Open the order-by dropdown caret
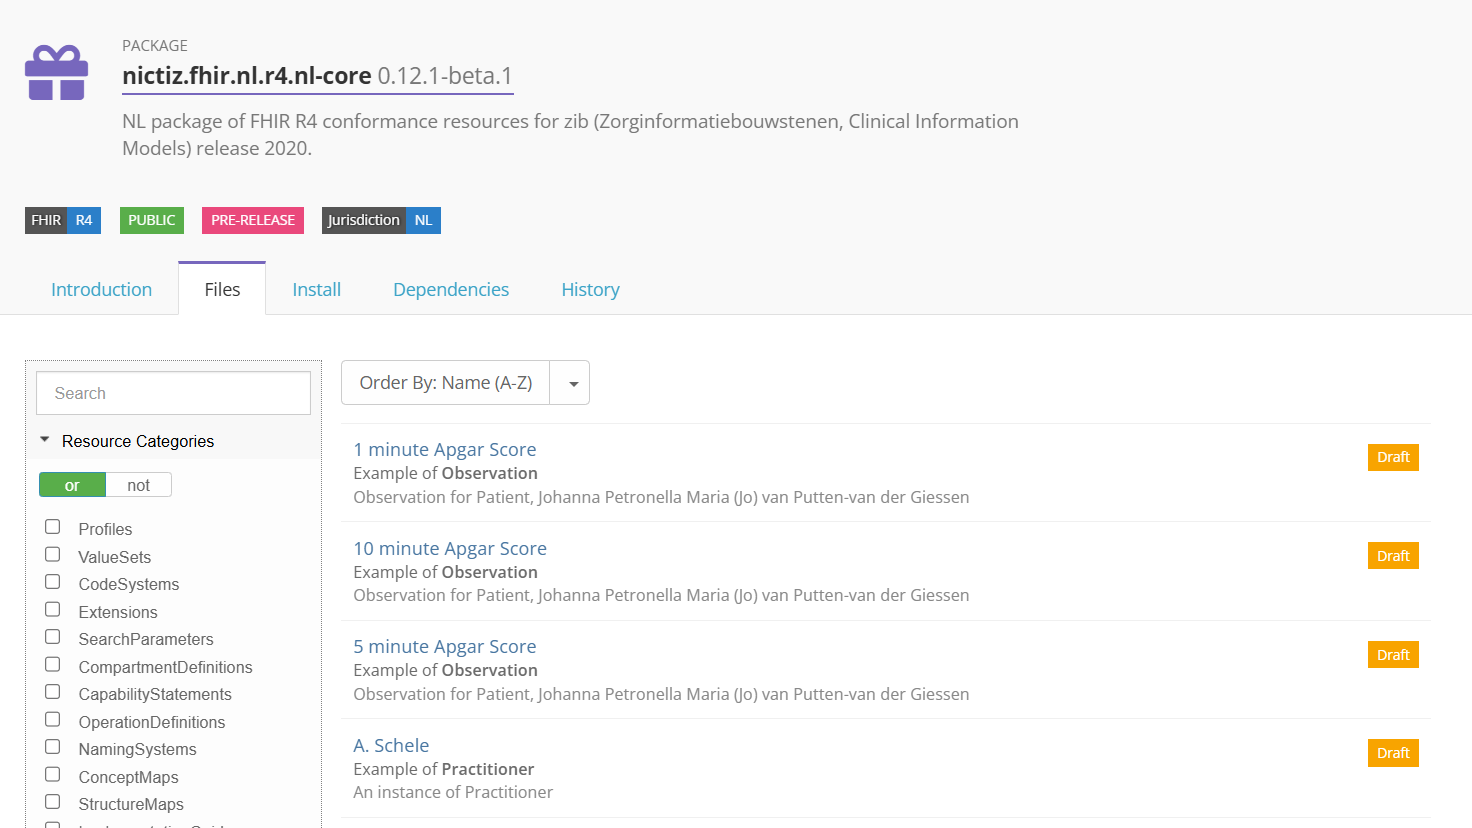Screen dimensions: 1472x828 [570, 383]
